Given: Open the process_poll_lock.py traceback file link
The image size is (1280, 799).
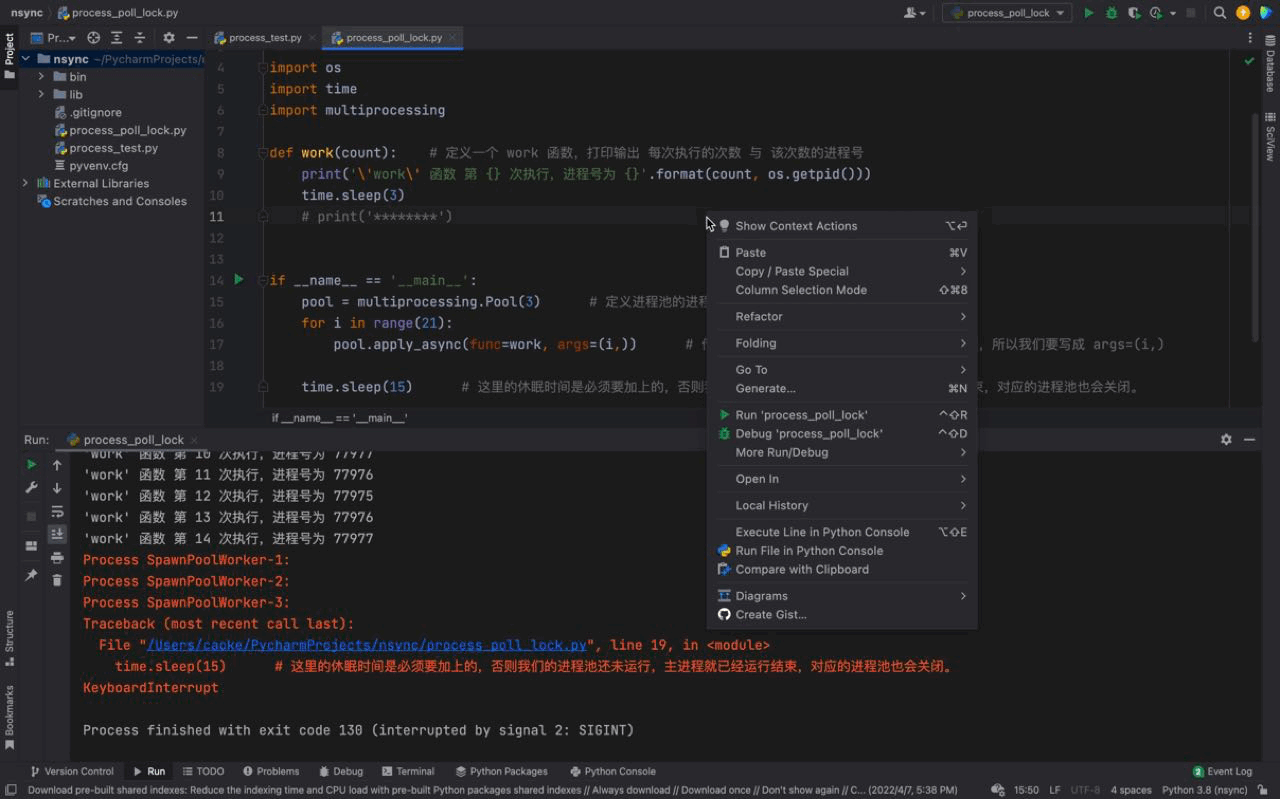Looking at the screenshot, I should point(366,645).
